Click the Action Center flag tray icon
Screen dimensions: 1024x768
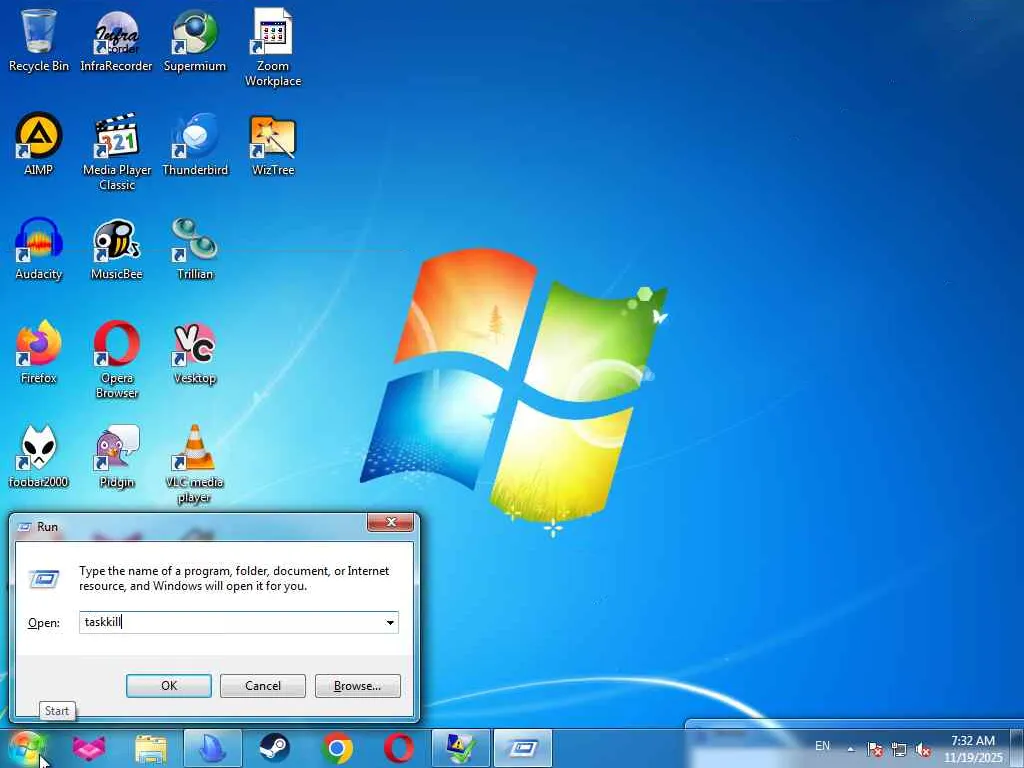click(x=875, y=749)
